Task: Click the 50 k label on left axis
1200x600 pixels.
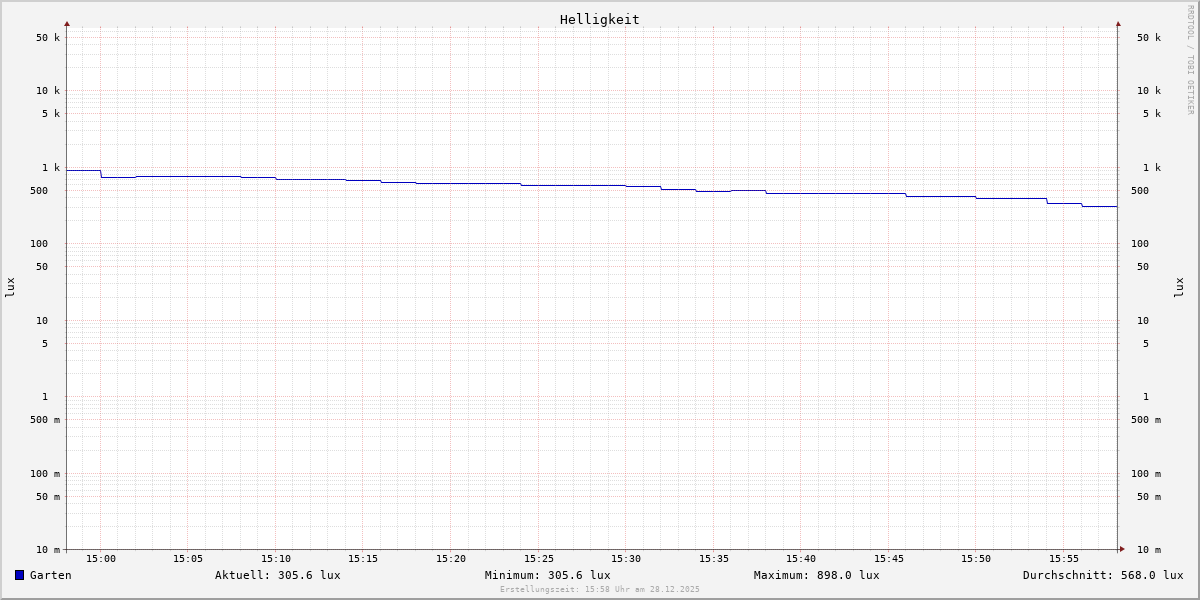Action: point(48,38)
